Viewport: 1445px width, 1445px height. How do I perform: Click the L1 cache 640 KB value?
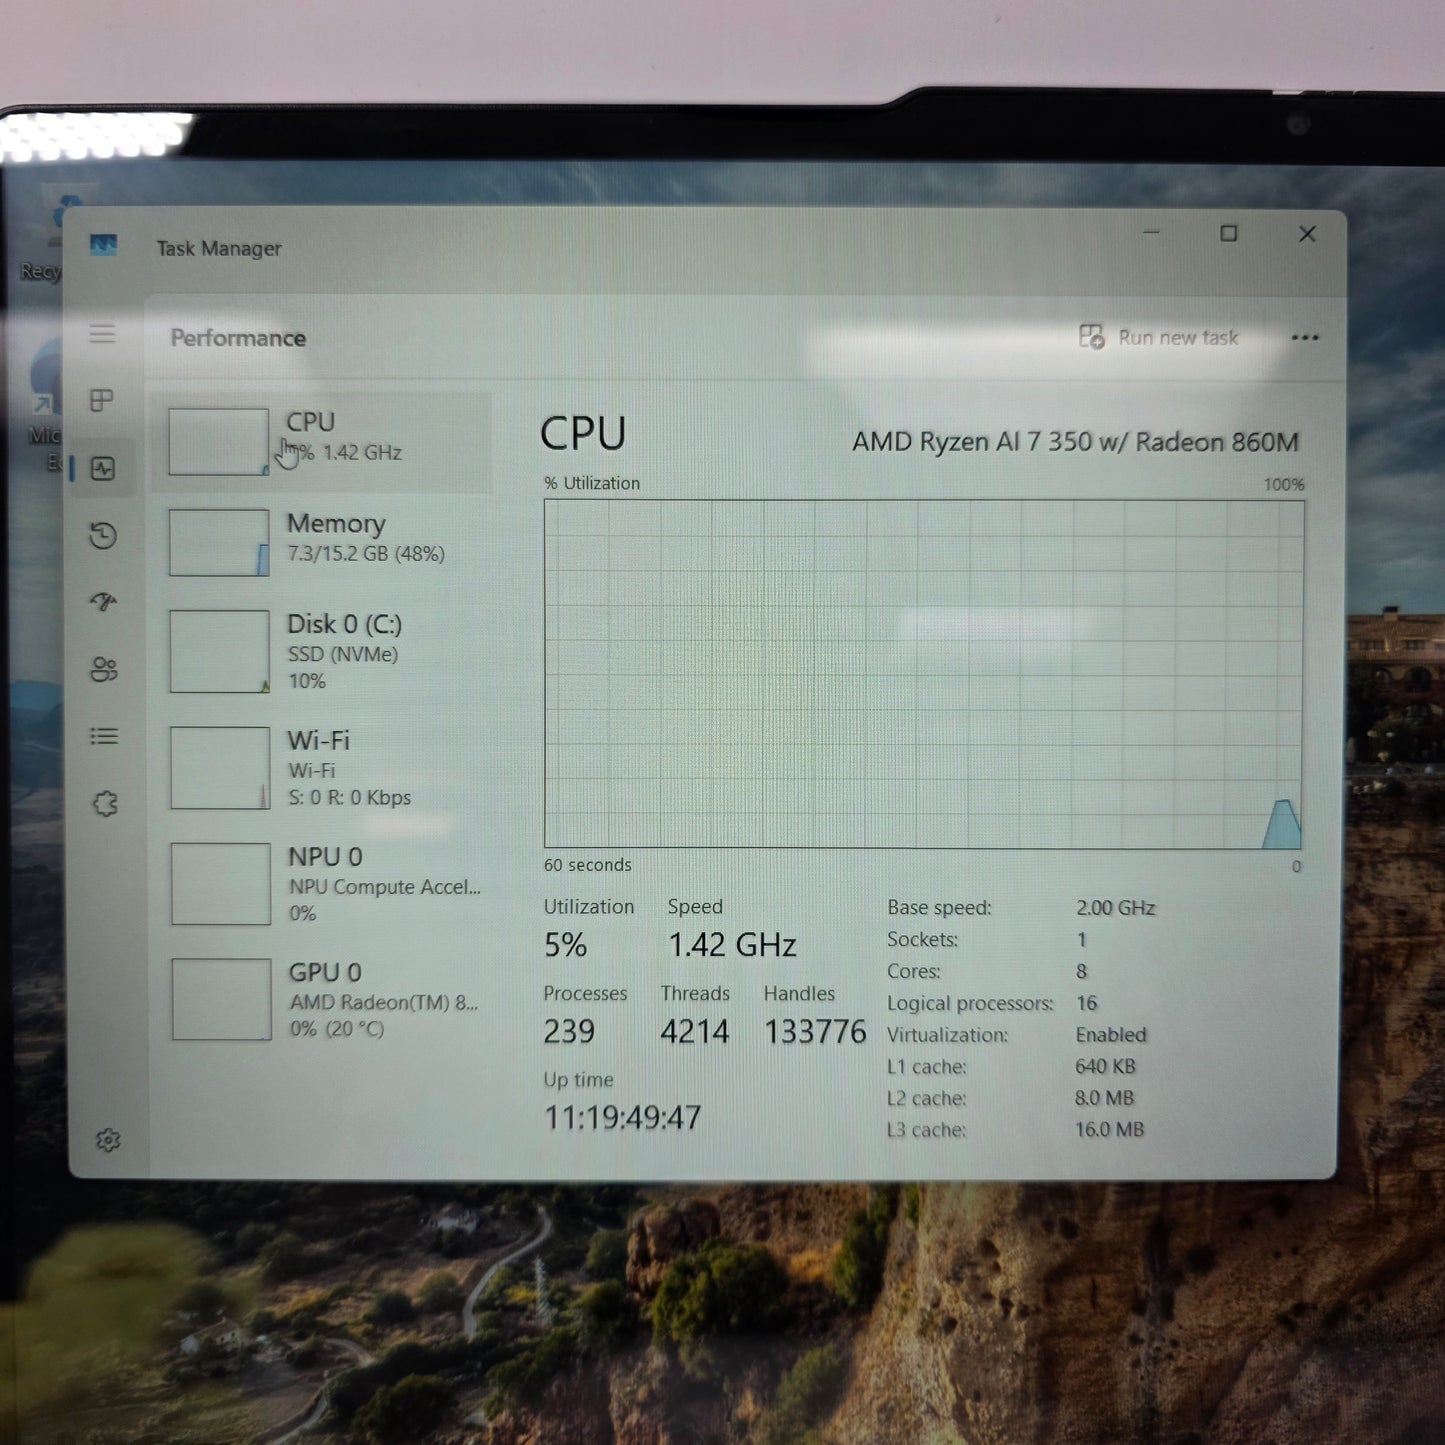[1105, 1067]
